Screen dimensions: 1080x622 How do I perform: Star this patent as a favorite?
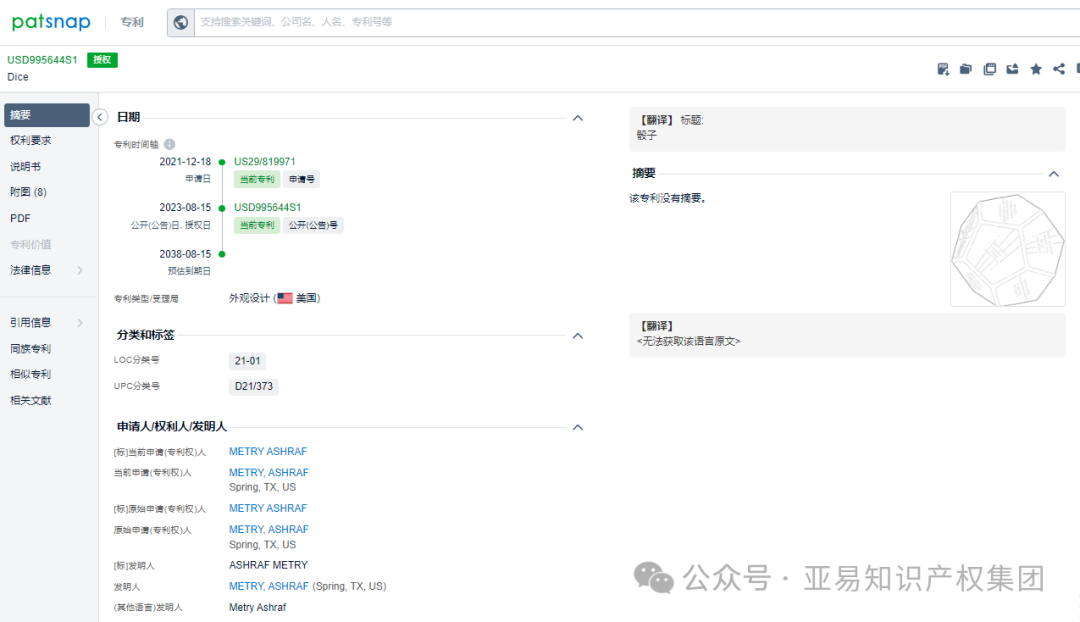(x=1036, y=68)
